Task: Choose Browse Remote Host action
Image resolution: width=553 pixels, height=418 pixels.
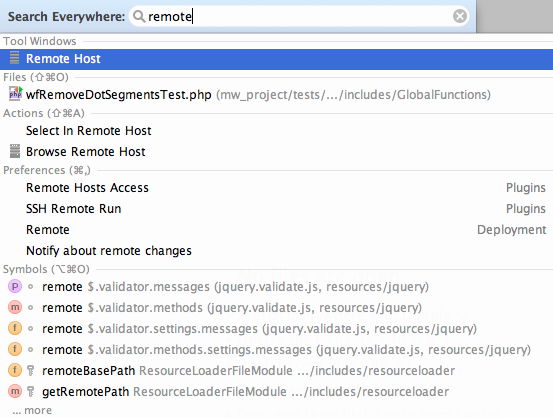Action: coord(276,152)
